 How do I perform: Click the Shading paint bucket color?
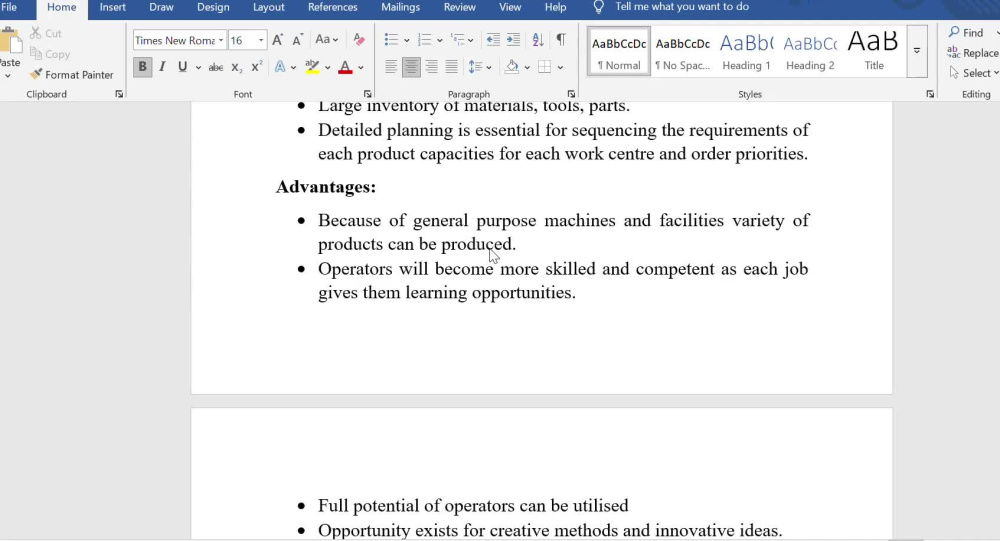512,67
